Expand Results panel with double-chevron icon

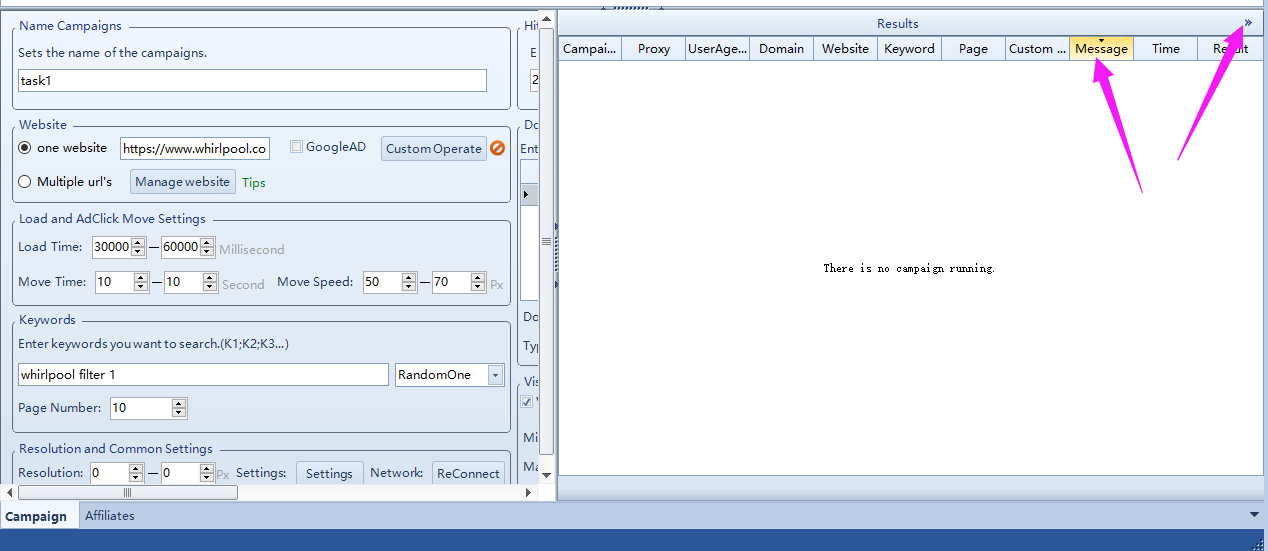pos(1248,23)
